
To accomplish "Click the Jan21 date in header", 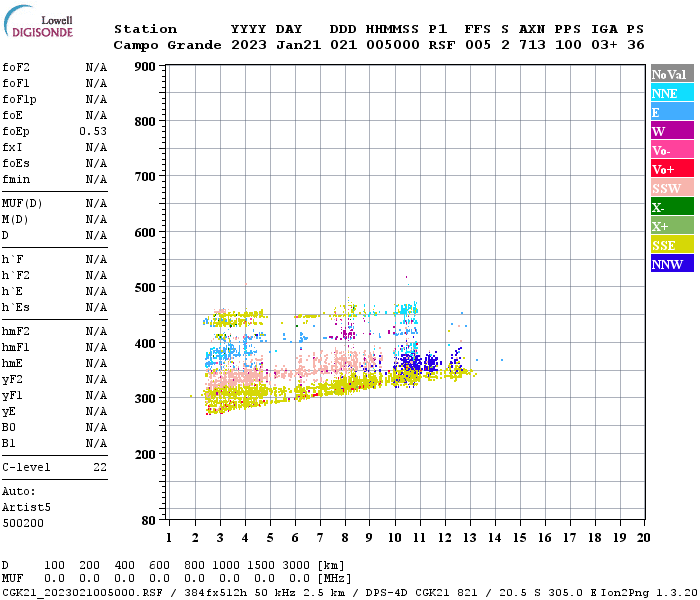I will point(298,45).
